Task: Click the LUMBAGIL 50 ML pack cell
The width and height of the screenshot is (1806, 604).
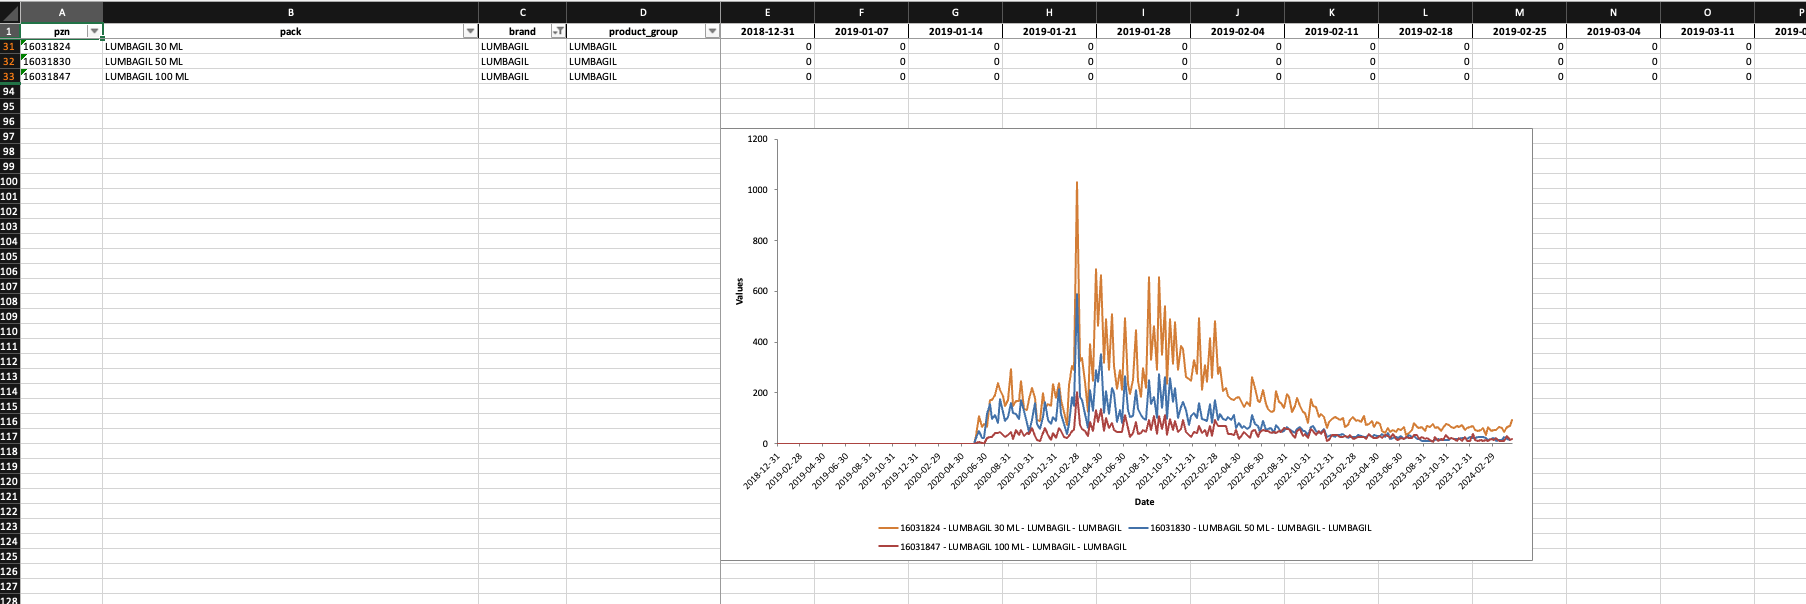Action: click(x=291, y=61)
